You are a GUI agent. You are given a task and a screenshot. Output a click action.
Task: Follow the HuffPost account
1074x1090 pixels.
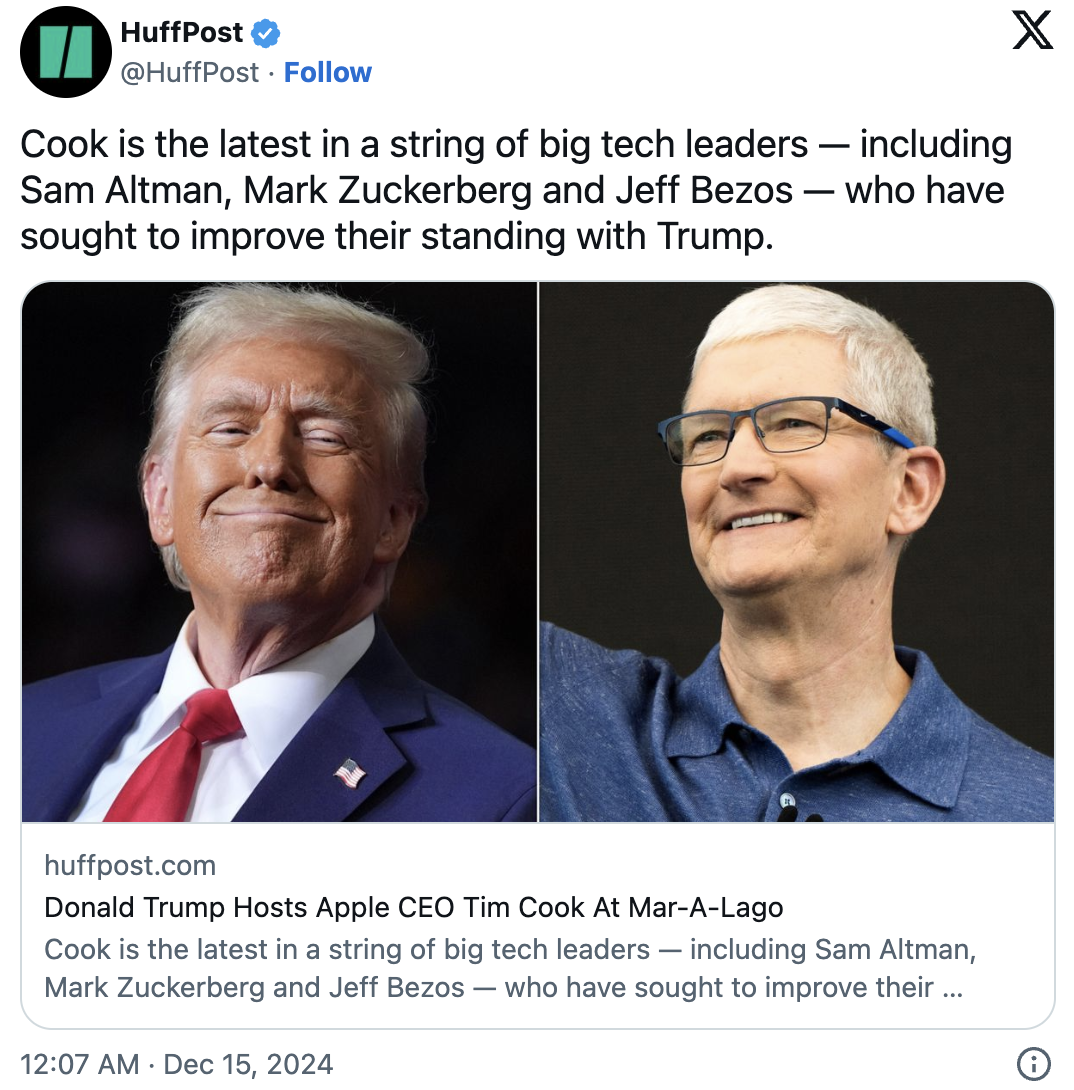(327, 73)
